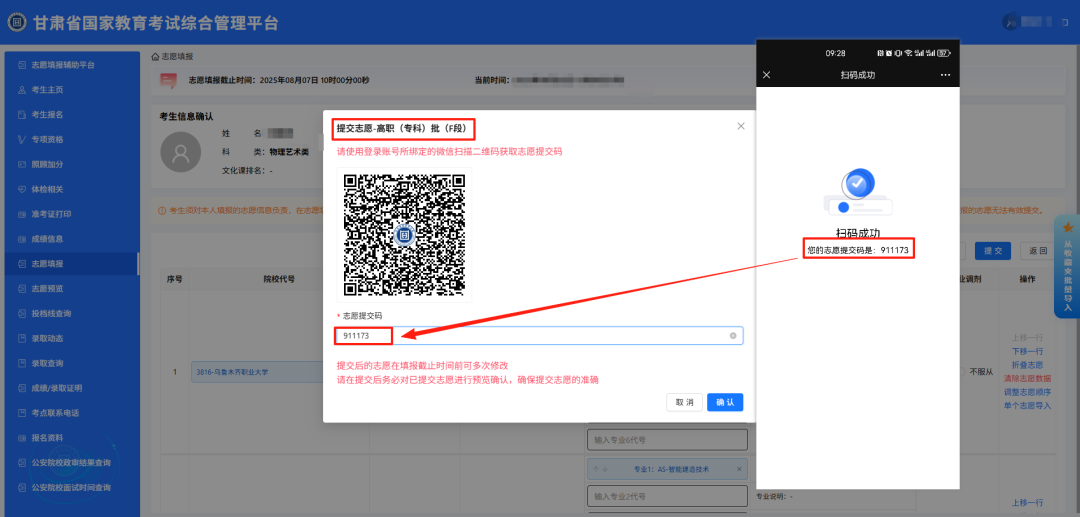Close the phone 扫码成功 screen with X
The width and height of the screenshot is (1080, 517).
767,75
